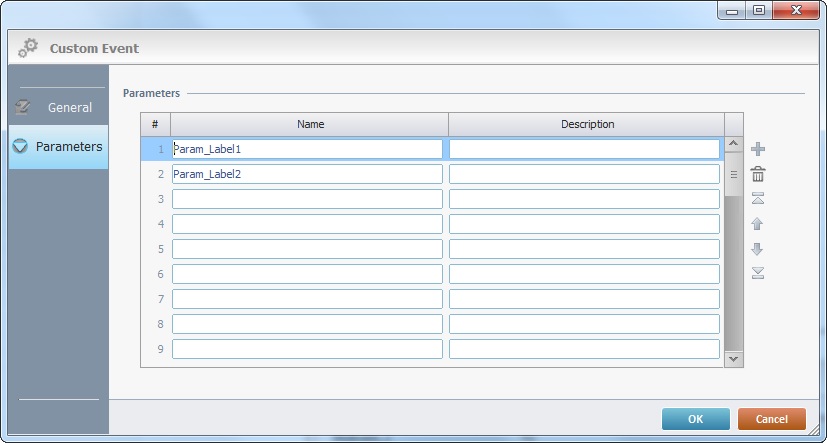
Task: Click the Param_Label2 name field
Action: click(x=307, y=174)
